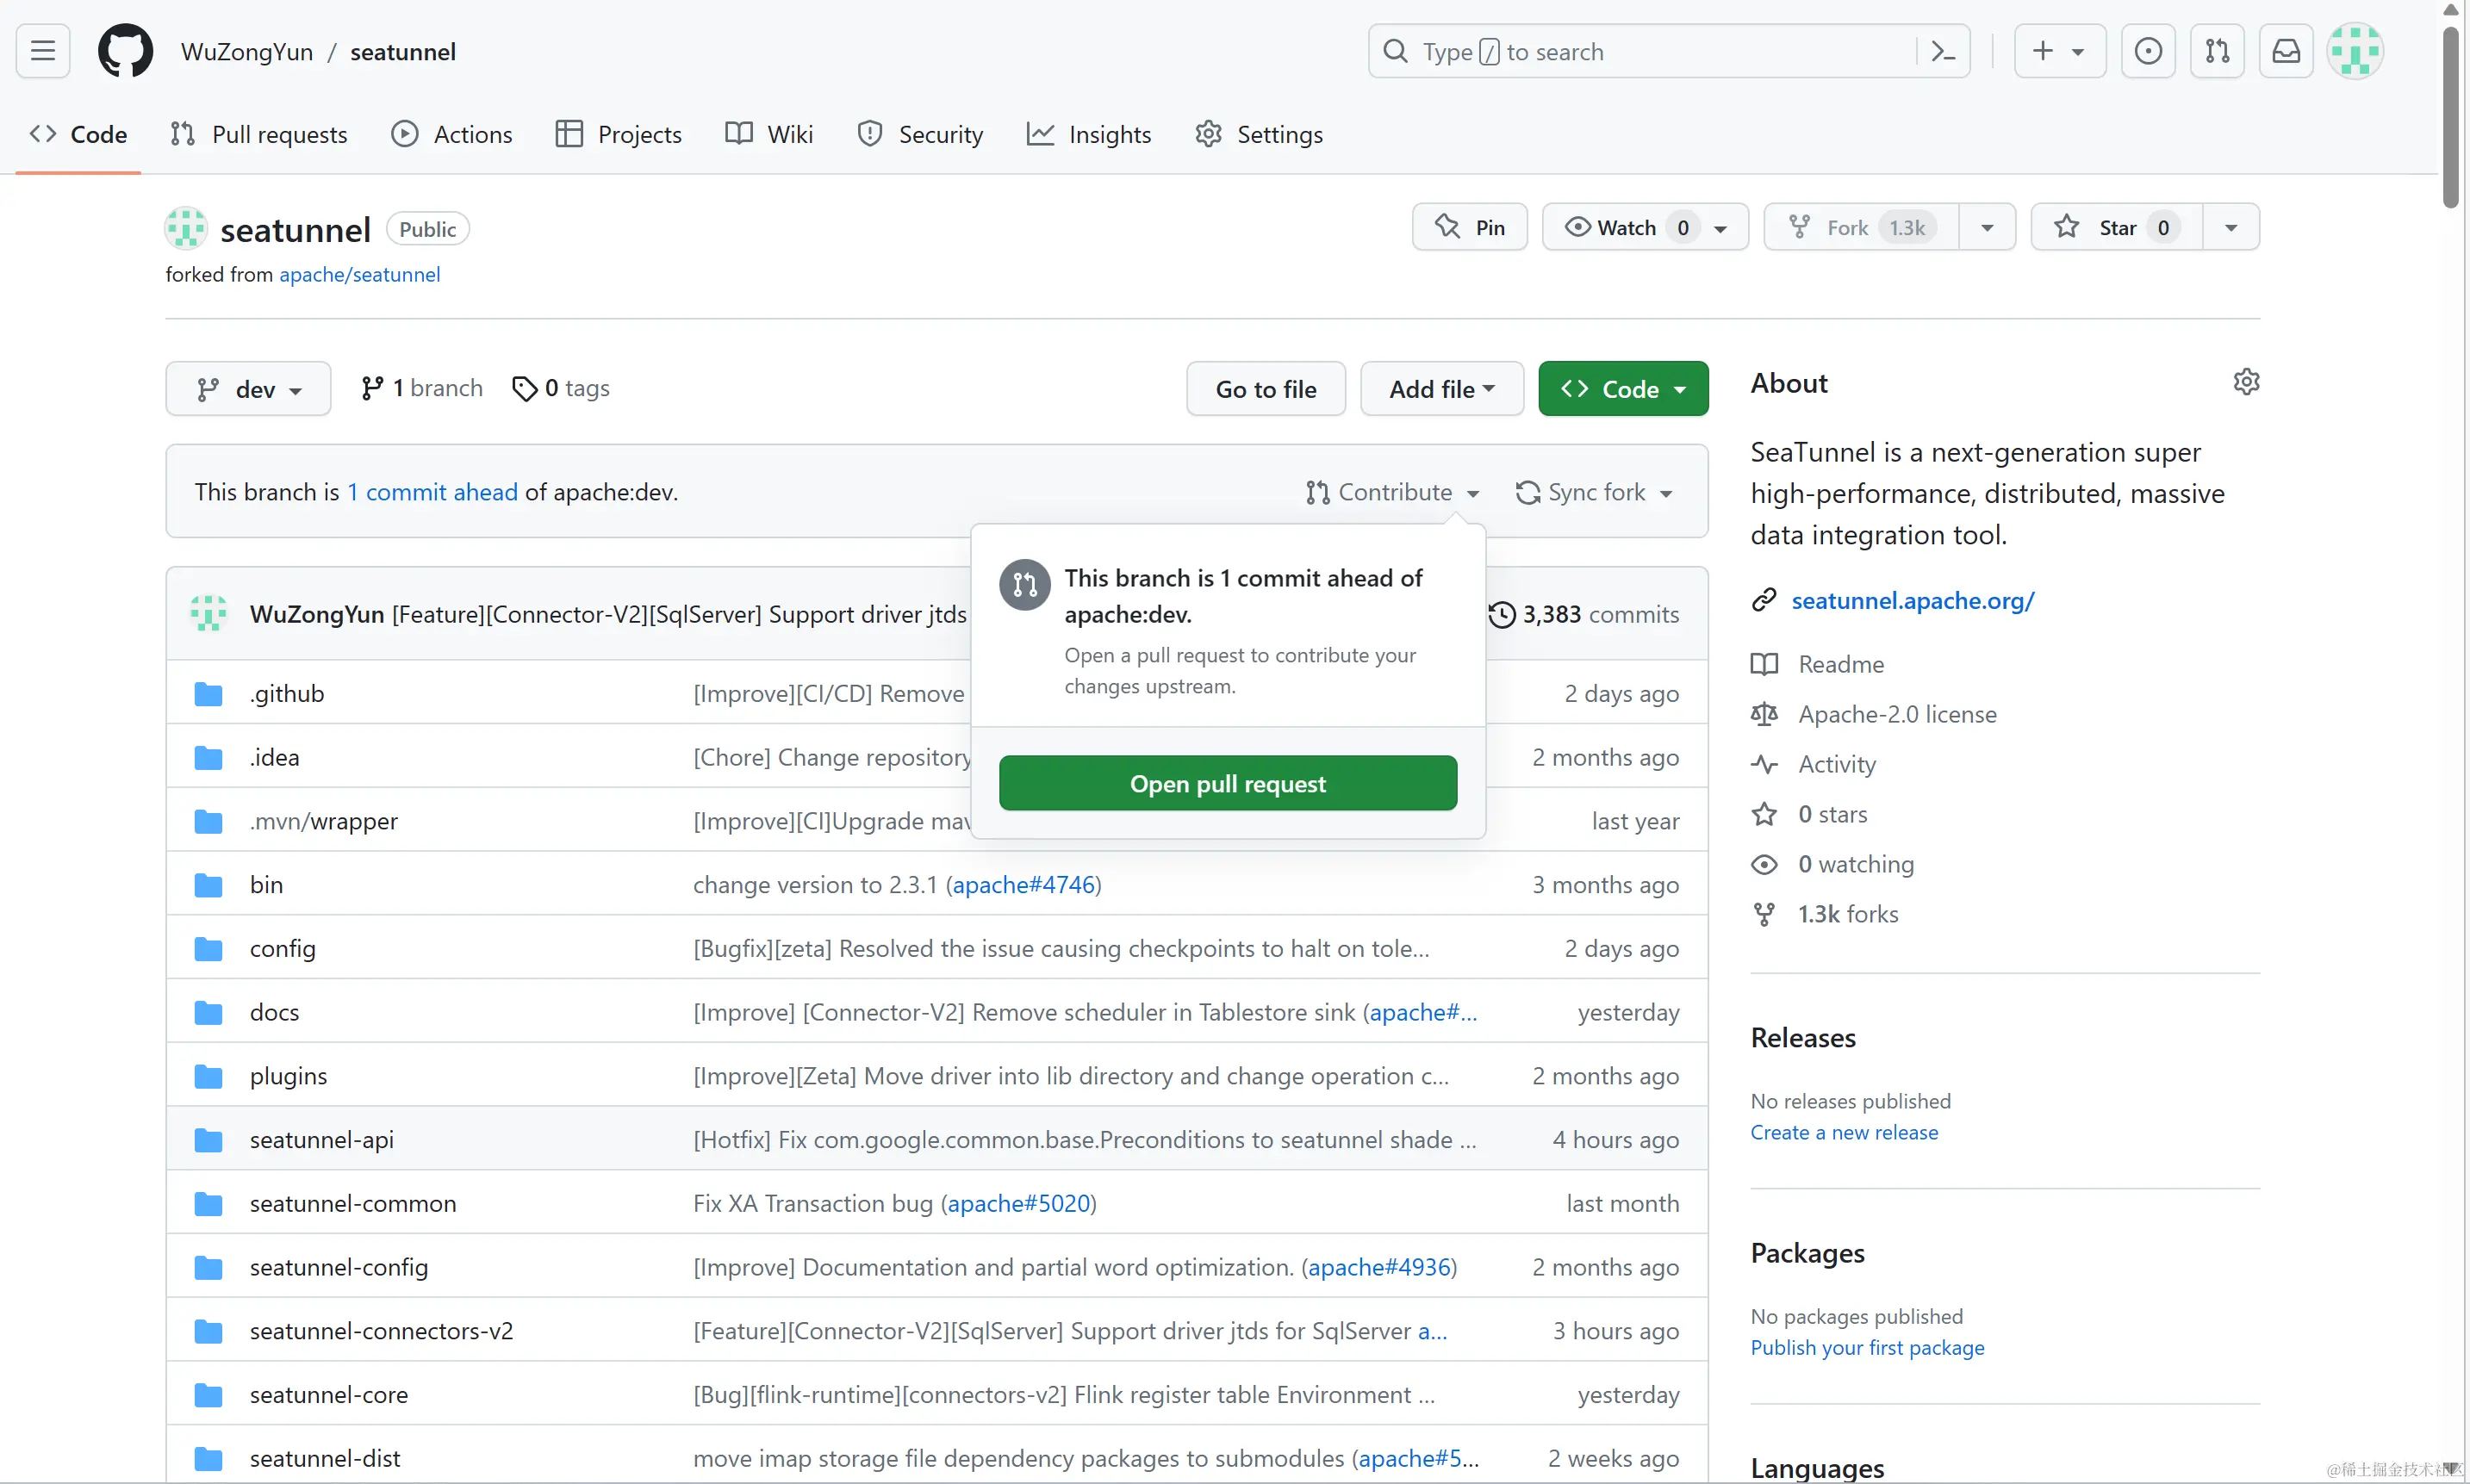Open the command palette icon

coord(1942,51)
